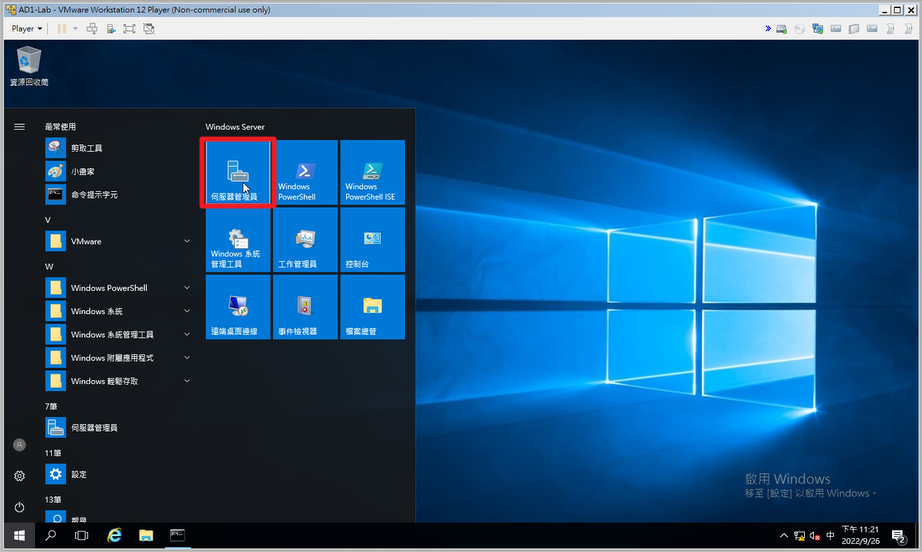This screenshot has height=552, width=922.
Task: Expand the Windows 系統管理工具 folder
Action: click(119, 334)
